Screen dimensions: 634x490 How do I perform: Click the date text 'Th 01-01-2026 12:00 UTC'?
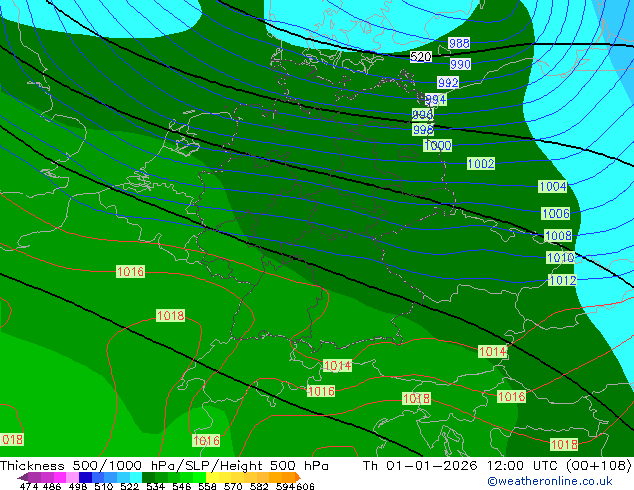point(461,466)
